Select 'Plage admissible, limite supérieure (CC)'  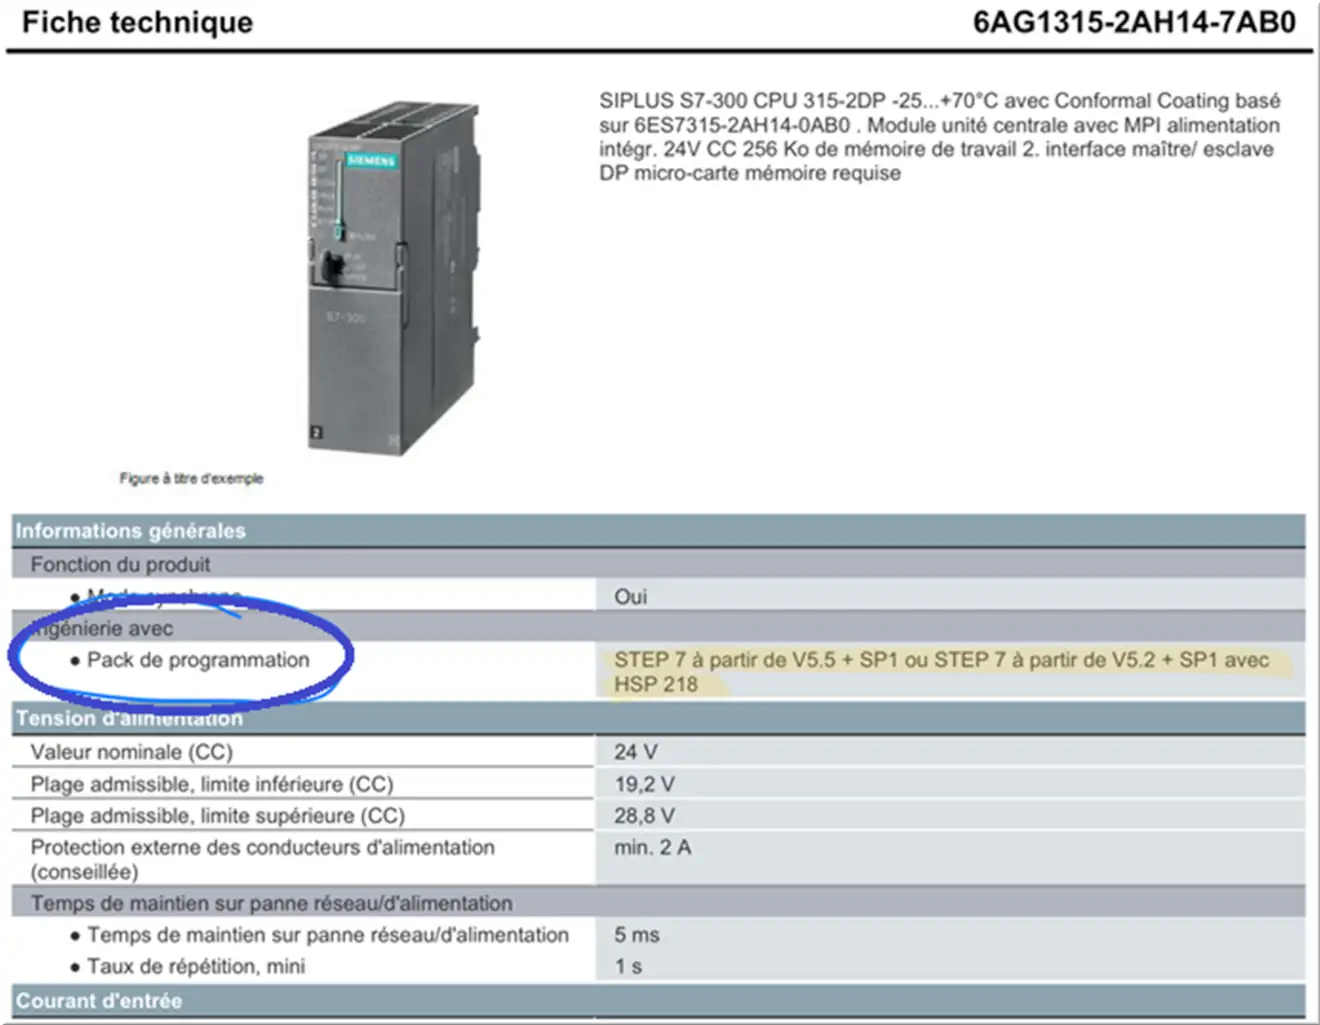[217, 816]
